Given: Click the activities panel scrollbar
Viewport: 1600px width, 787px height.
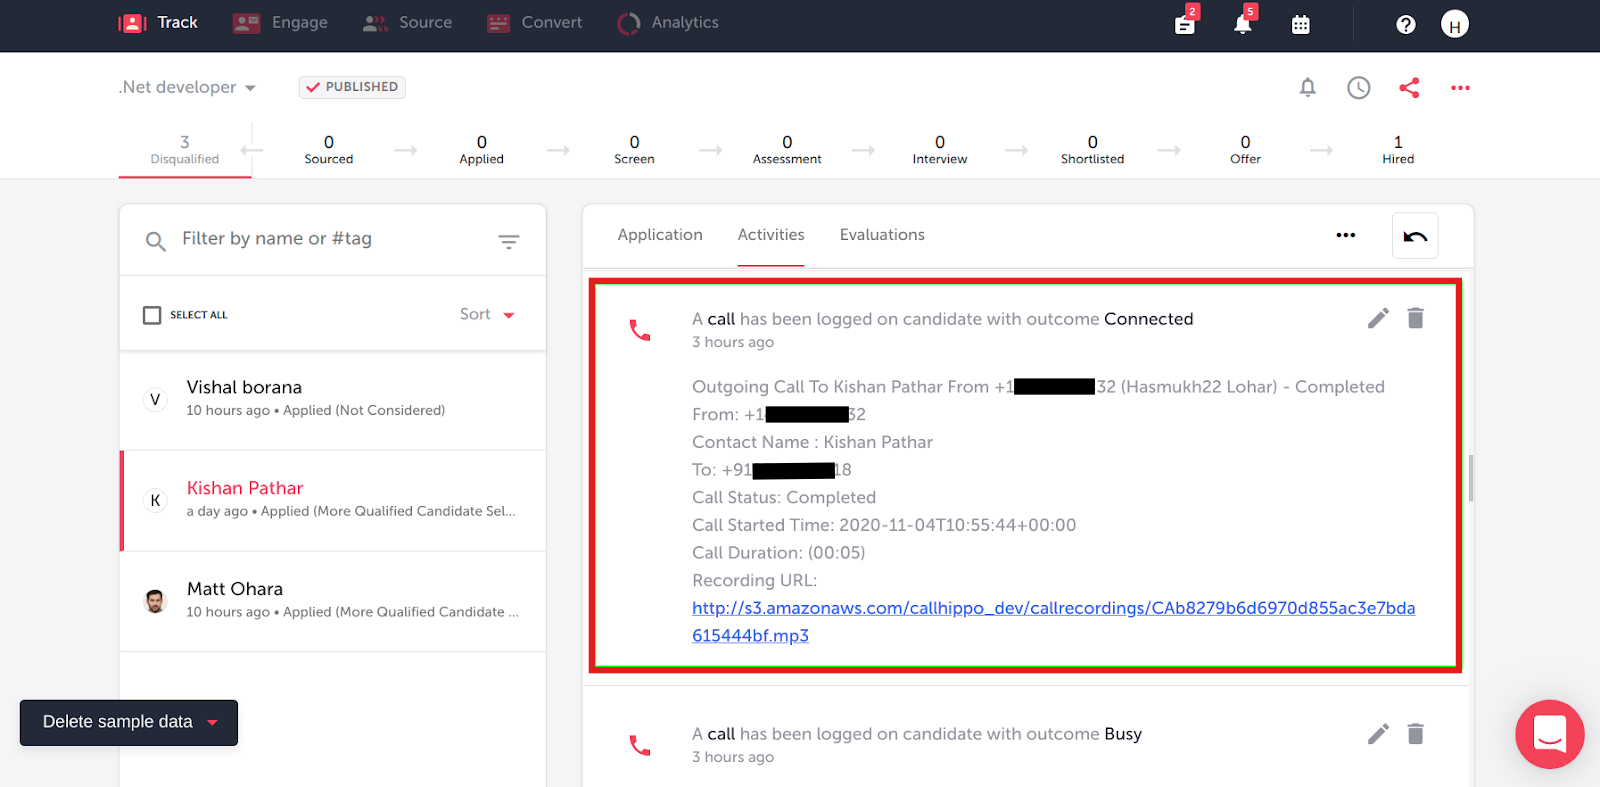Looking at the screenshot, I should pyautogui.click(x=1471, y=478).
